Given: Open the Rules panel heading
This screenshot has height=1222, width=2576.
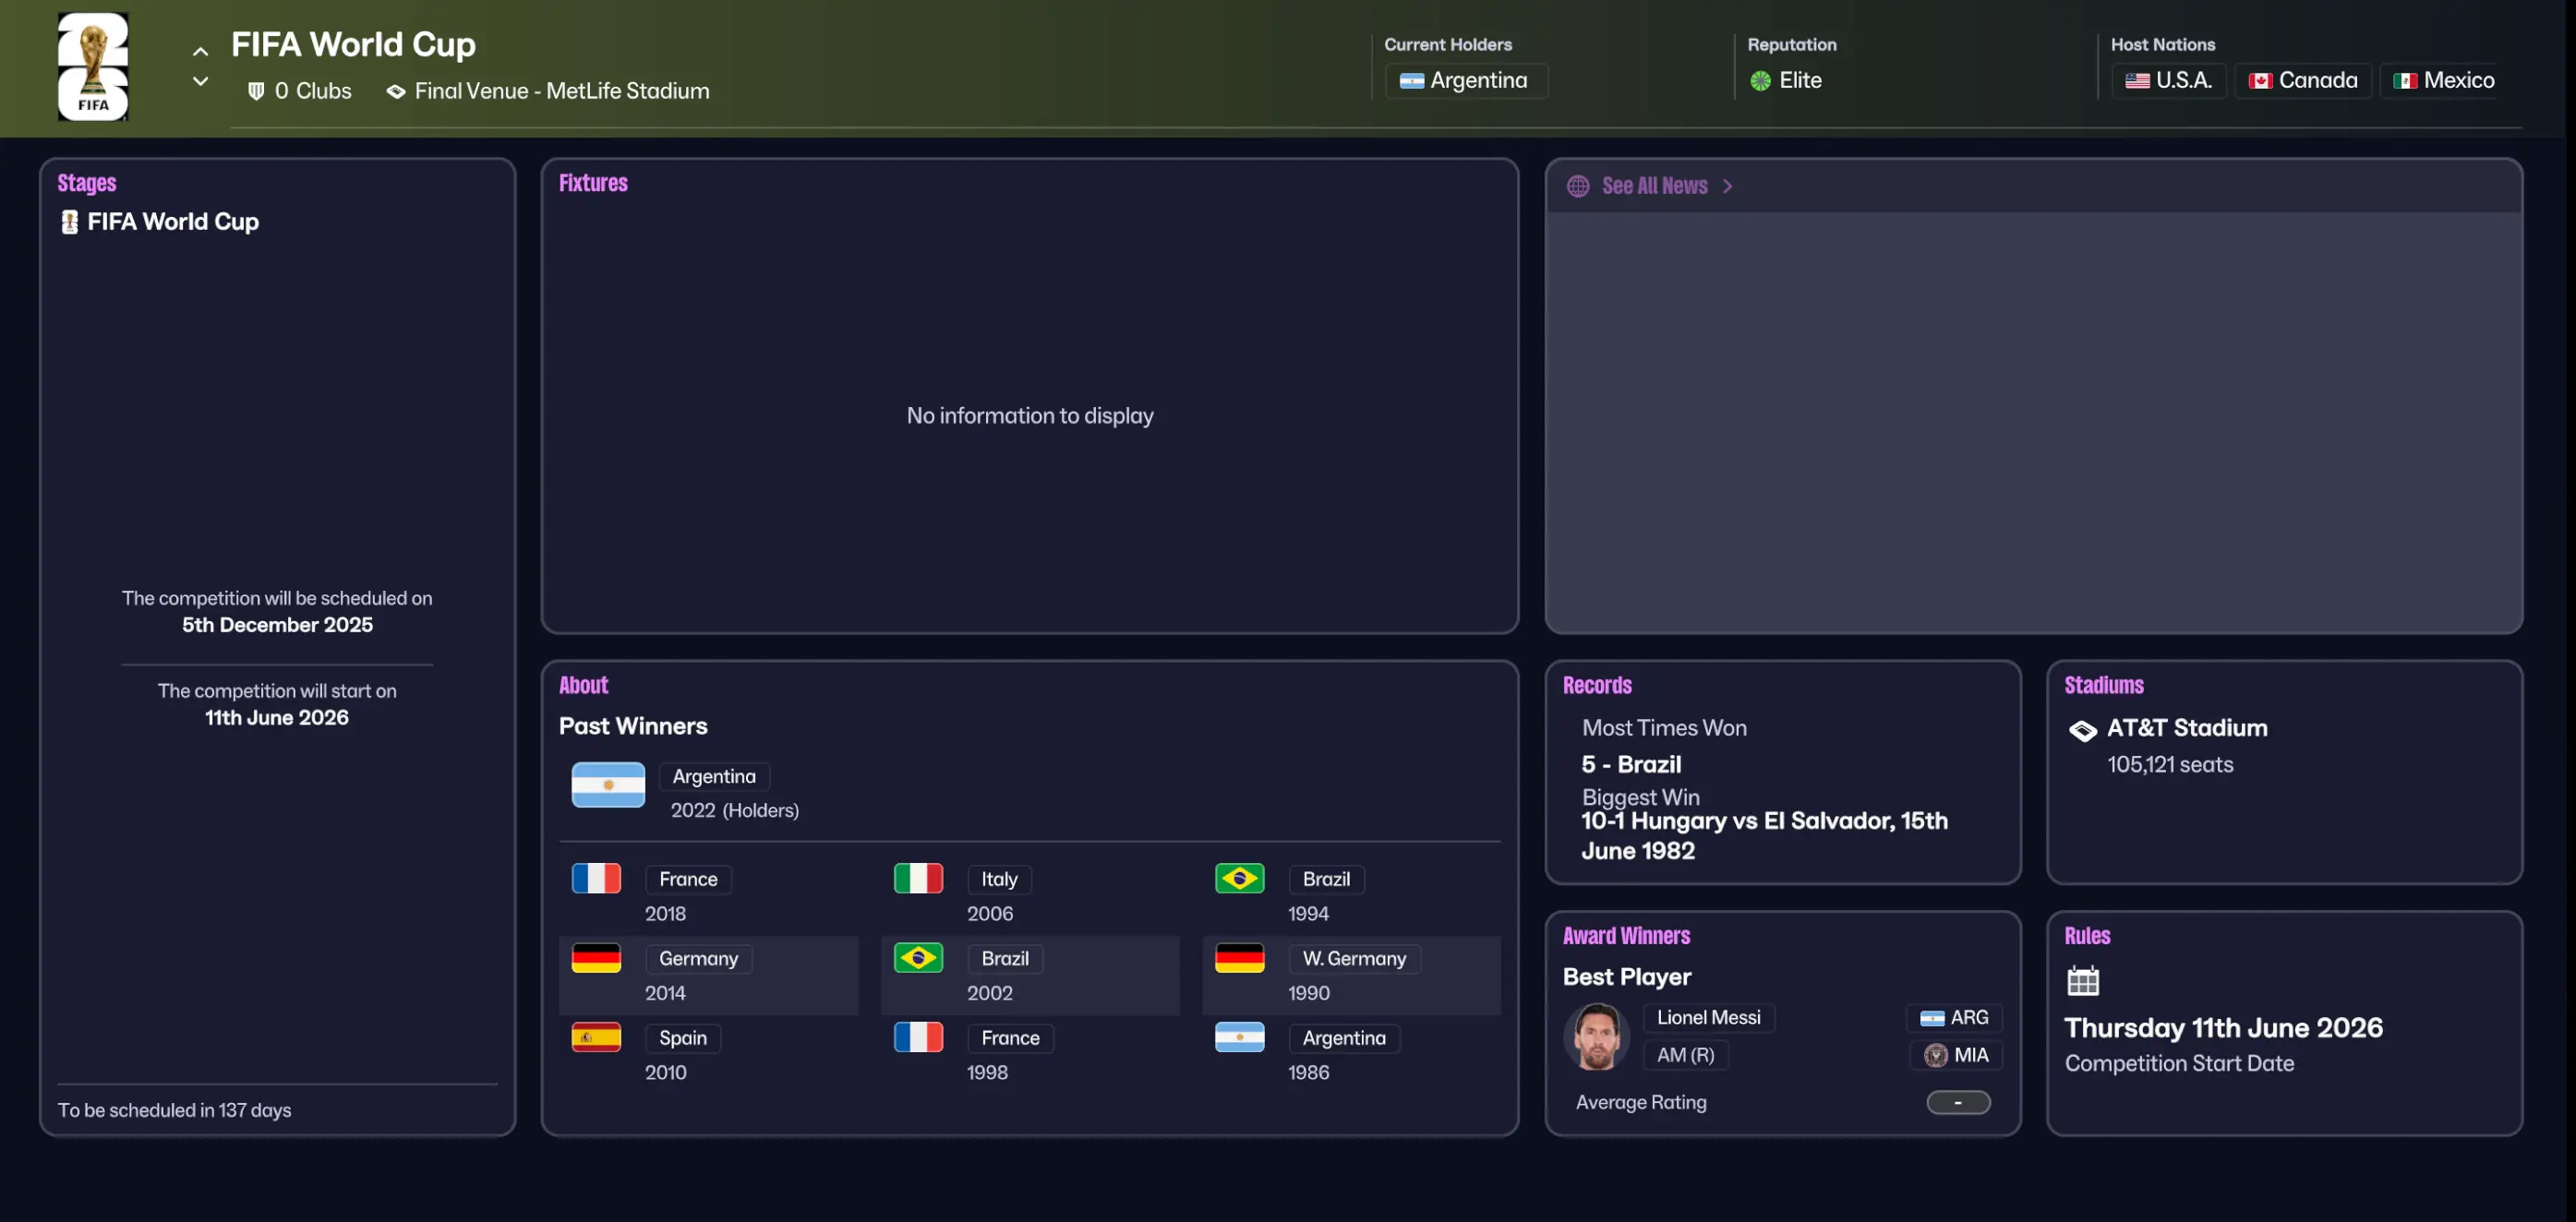Looking at the screenshot, I should (2087, 936).
